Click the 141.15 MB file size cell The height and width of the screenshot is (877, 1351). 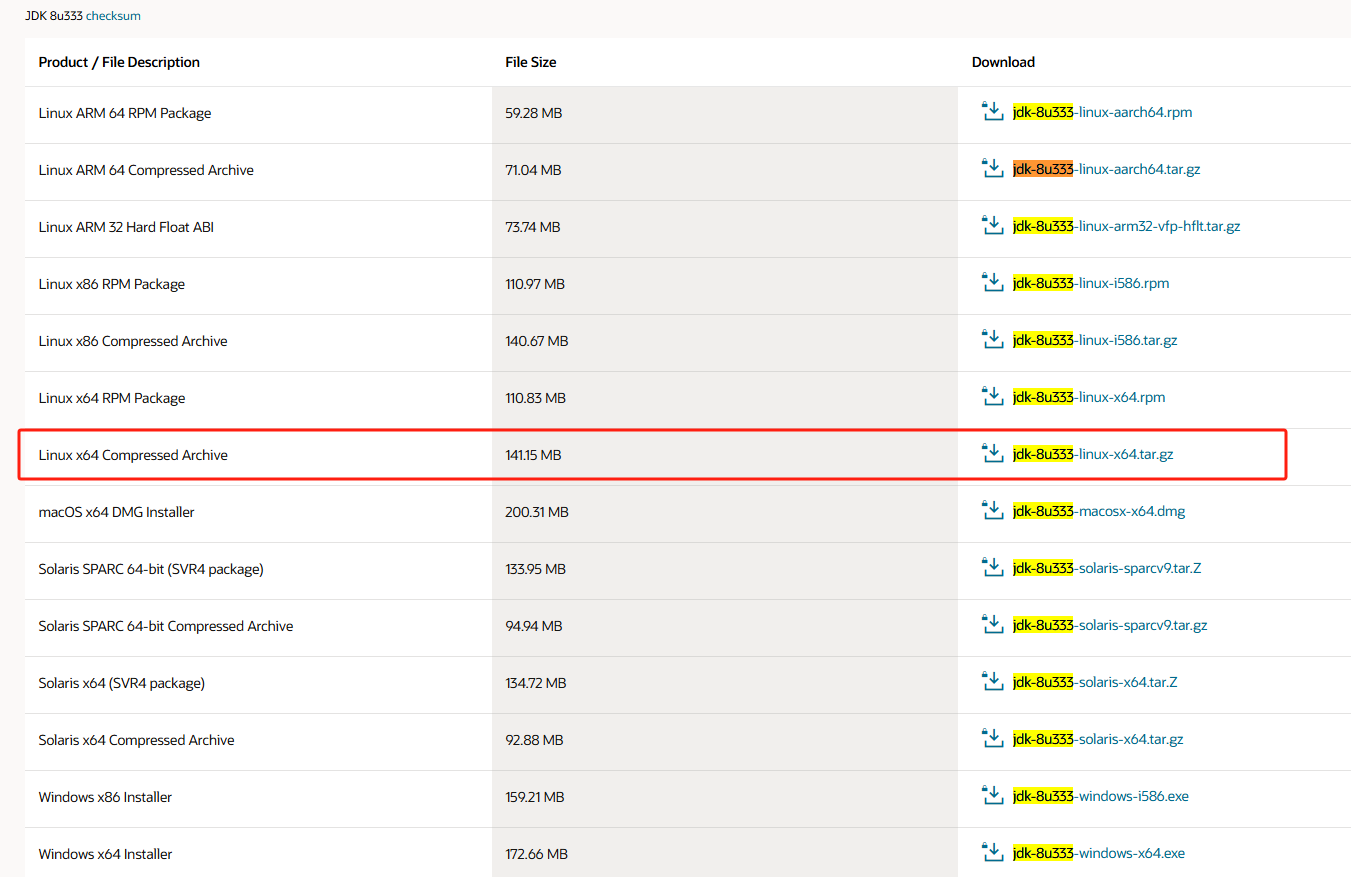tap(725, 456)
